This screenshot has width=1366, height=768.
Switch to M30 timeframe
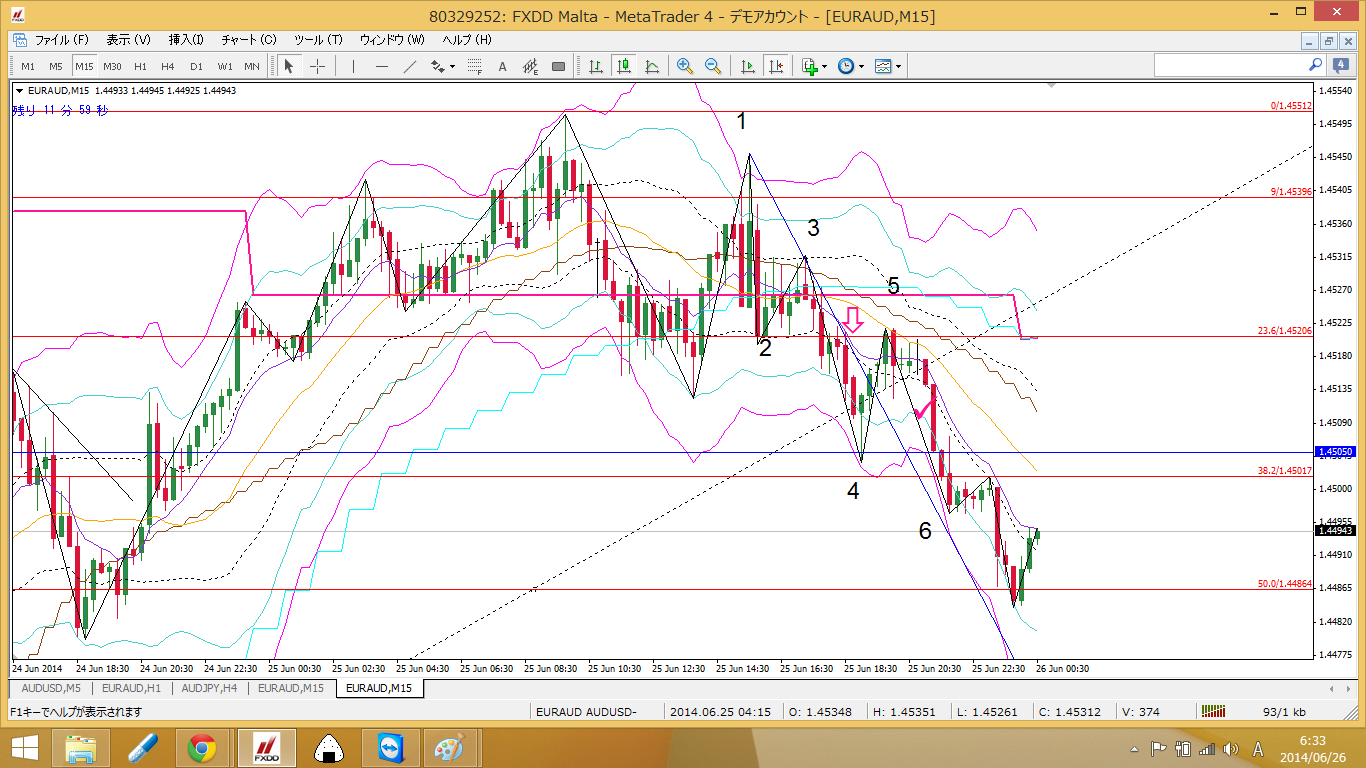[x=112, y=66]
